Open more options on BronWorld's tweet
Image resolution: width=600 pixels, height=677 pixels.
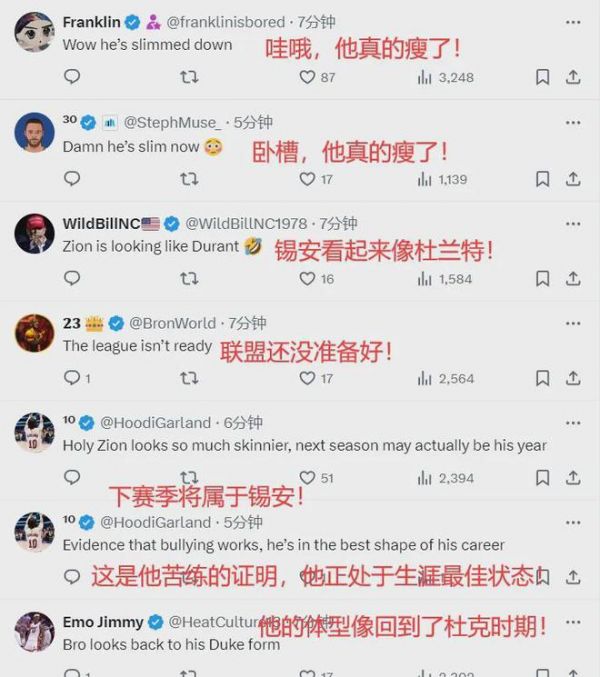click(x=573, y=324)
